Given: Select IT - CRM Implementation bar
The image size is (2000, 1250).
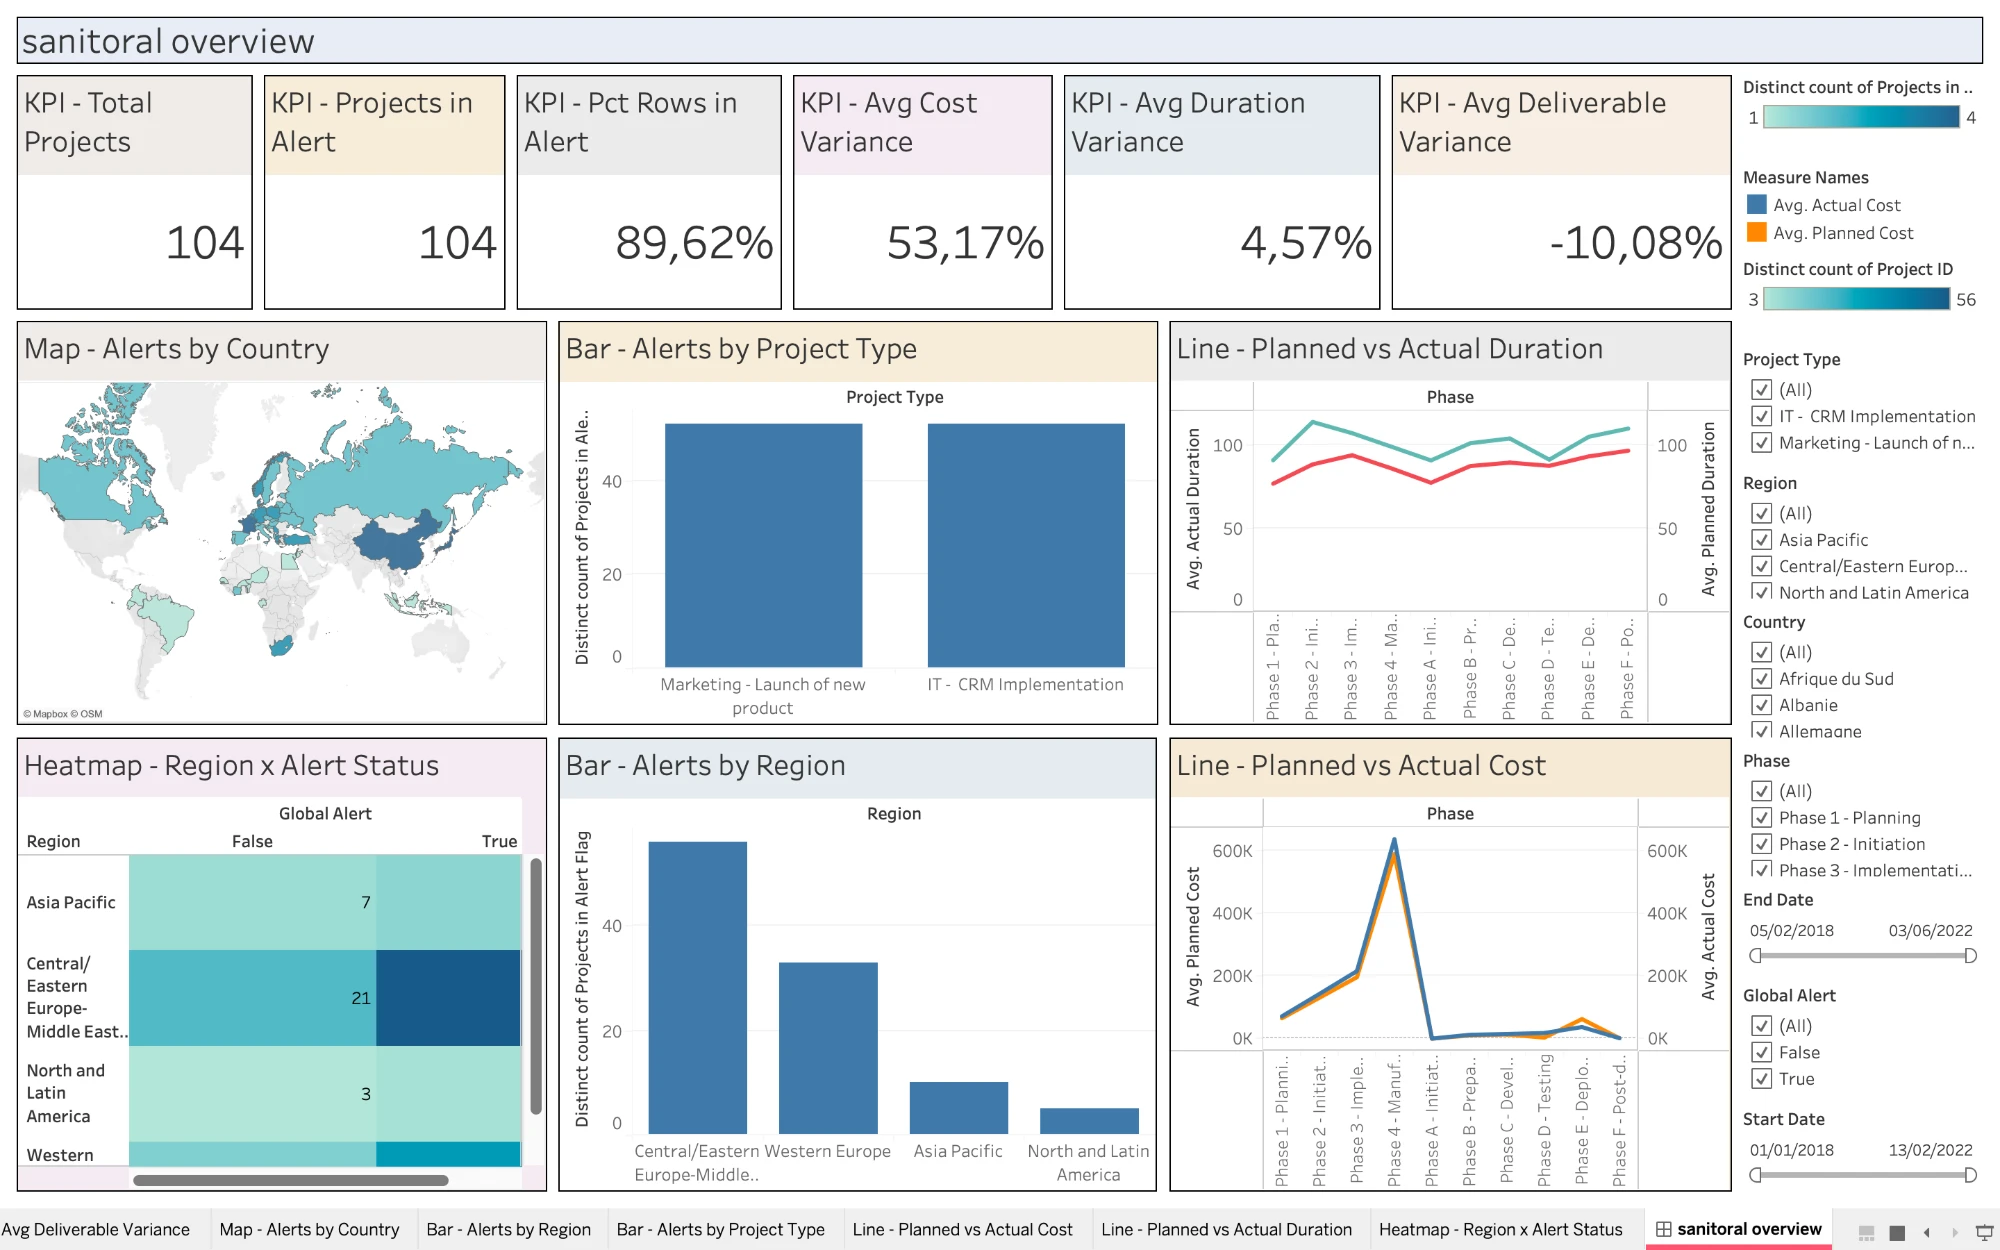Looking at the screenshot, I should coord(1026,545).
